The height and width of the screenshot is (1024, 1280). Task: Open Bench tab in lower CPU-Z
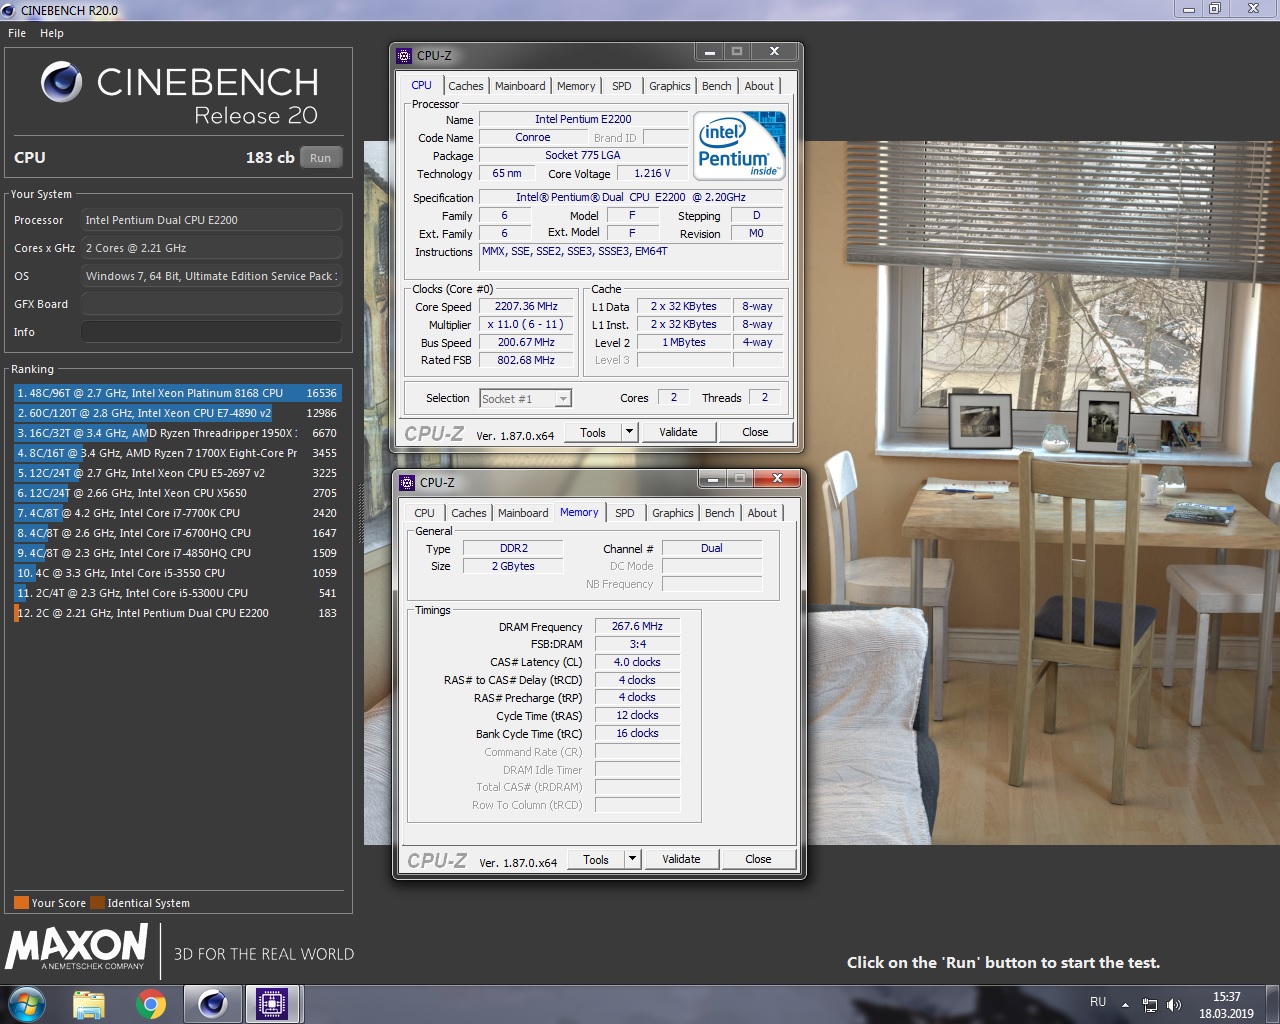720,513
